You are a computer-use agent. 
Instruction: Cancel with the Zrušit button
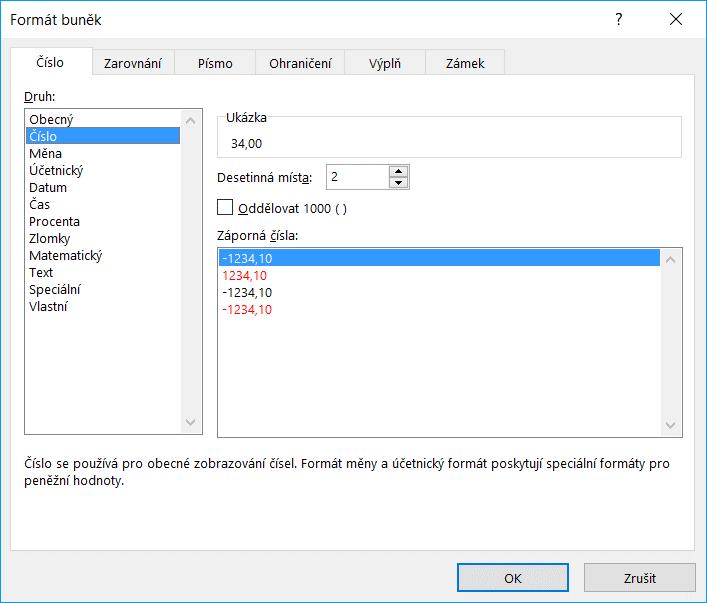pos(639,578)
